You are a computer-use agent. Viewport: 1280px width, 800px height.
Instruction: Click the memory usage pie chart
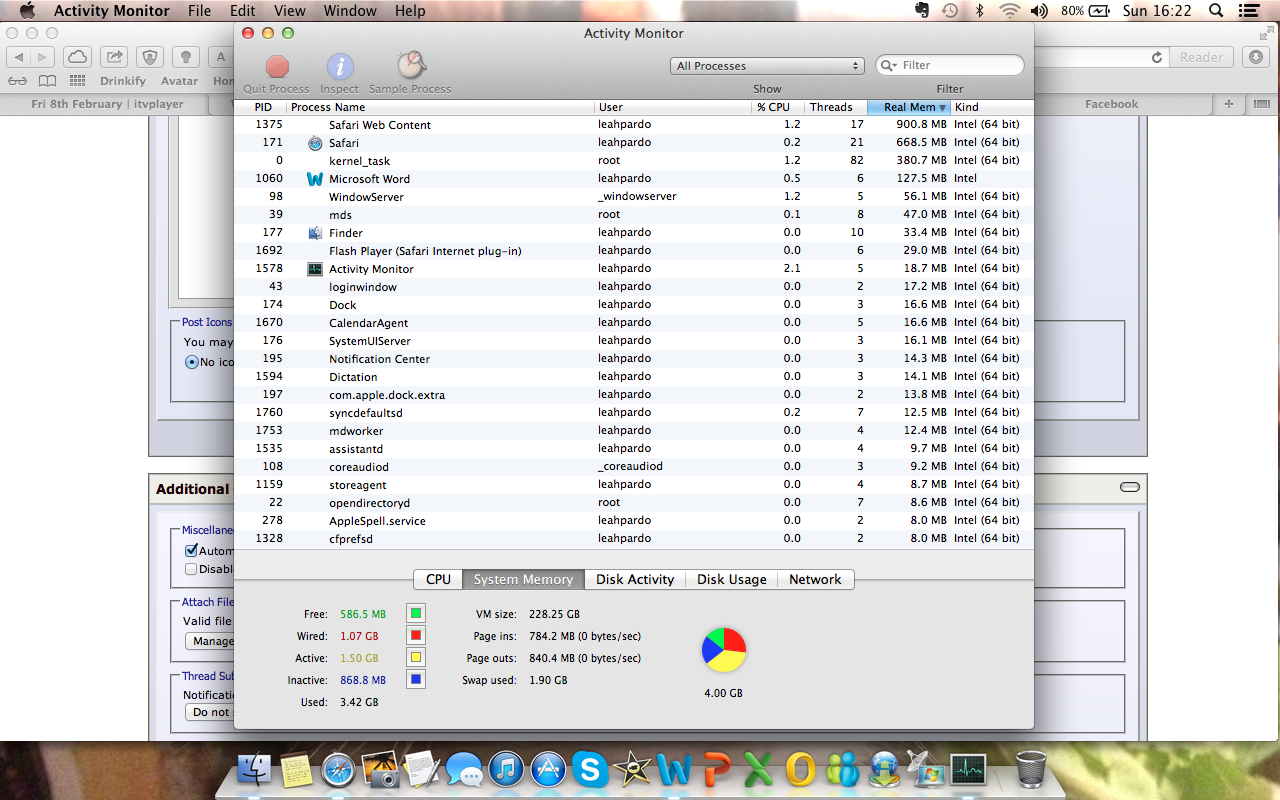click(723, 650)
